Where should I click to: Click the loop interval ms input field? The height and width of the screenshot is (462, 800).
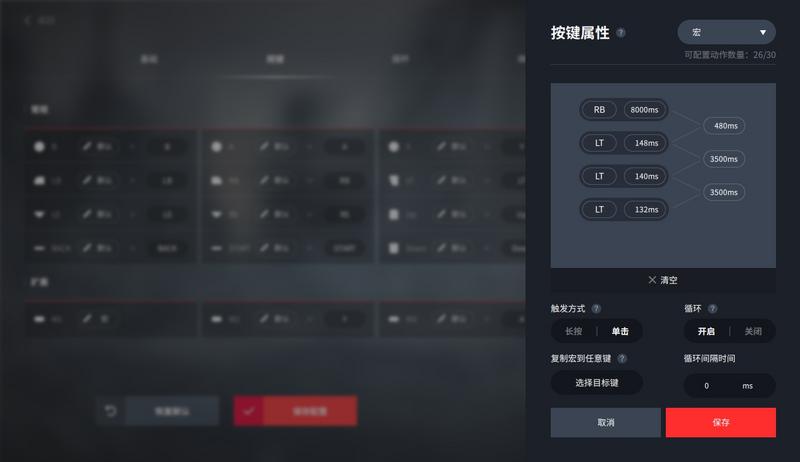tap(729, 386)
